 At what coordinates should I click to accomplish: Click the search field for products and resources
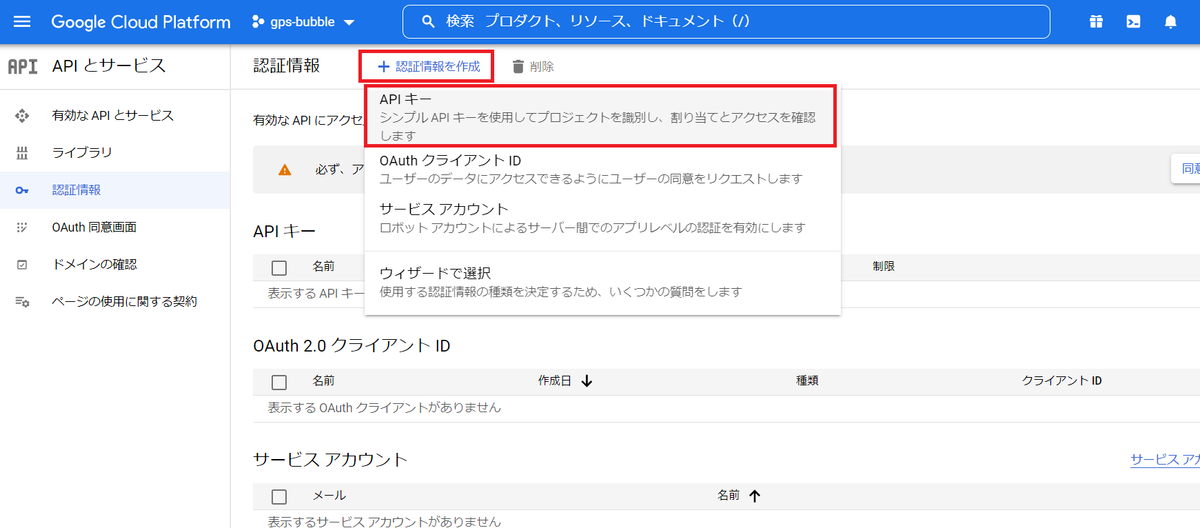tap(726, 21)
